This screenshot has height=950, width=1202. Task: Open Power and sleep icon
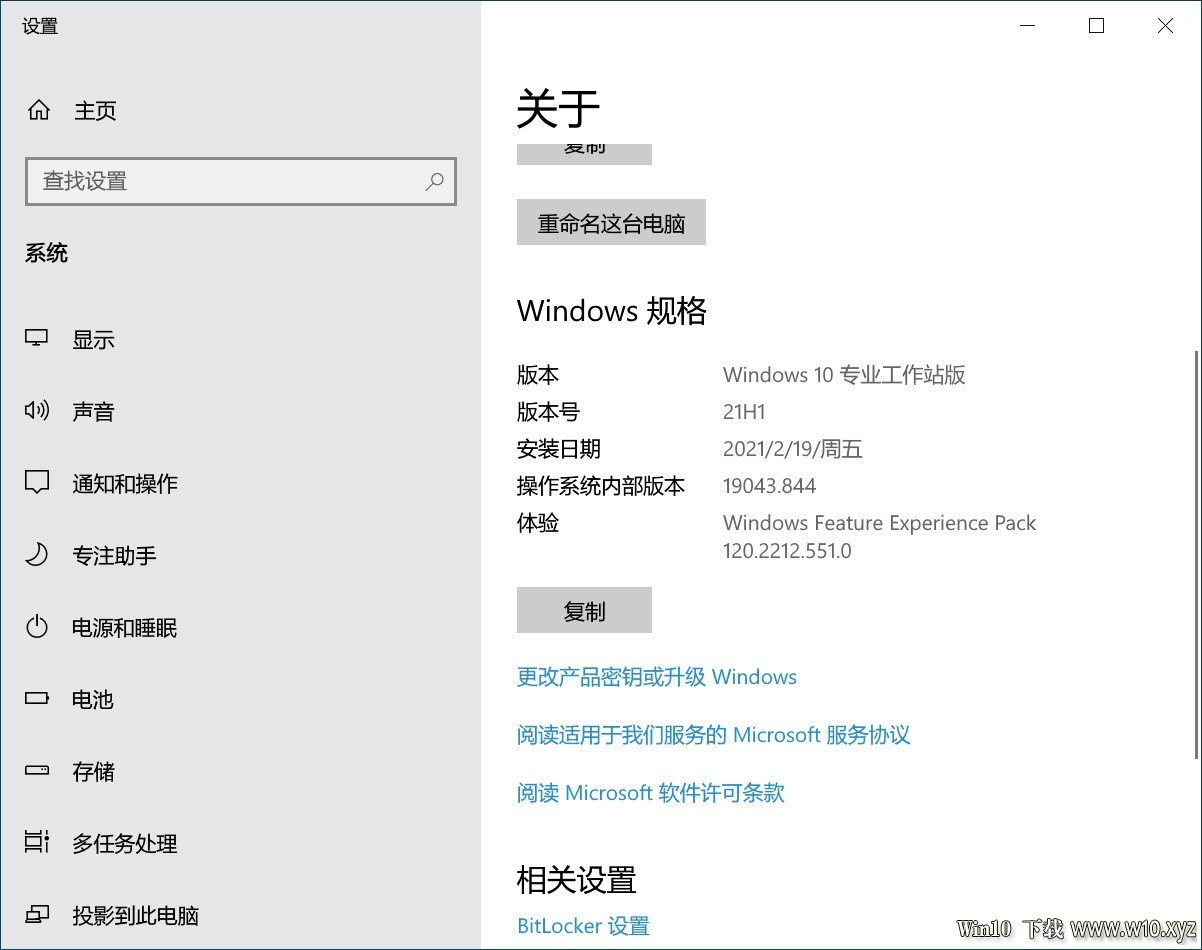[x=37, y=627]
